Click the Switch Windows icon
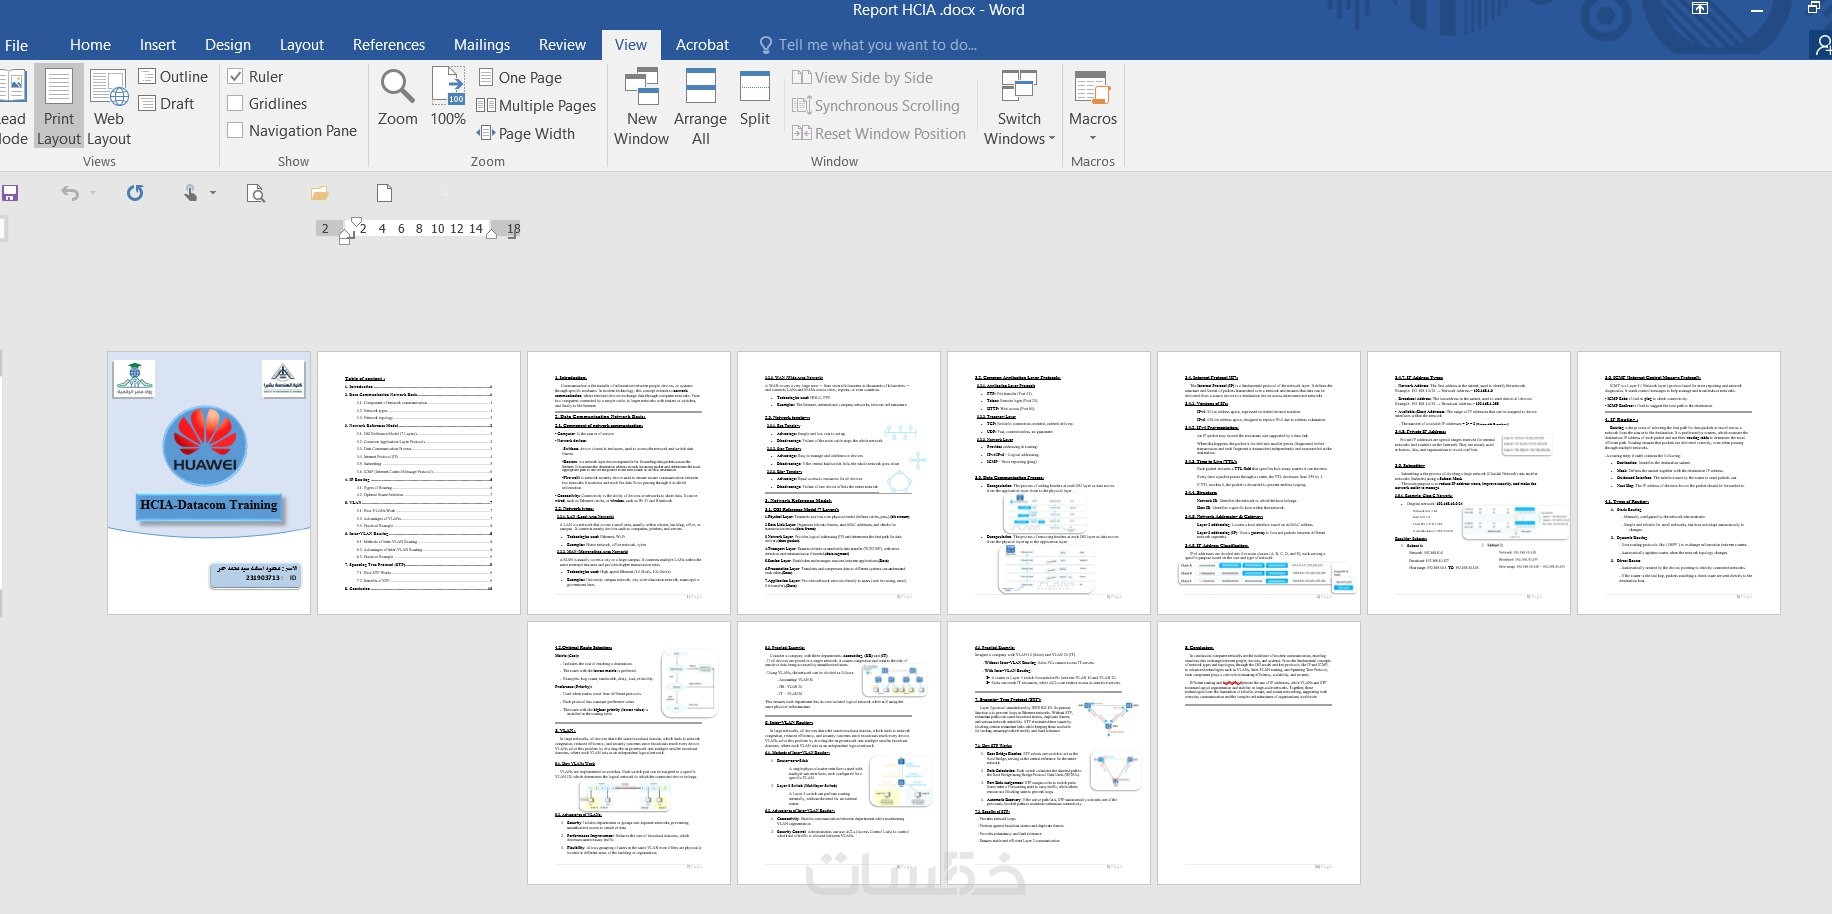This screenshot has height=914, width=1832. 1019,88
